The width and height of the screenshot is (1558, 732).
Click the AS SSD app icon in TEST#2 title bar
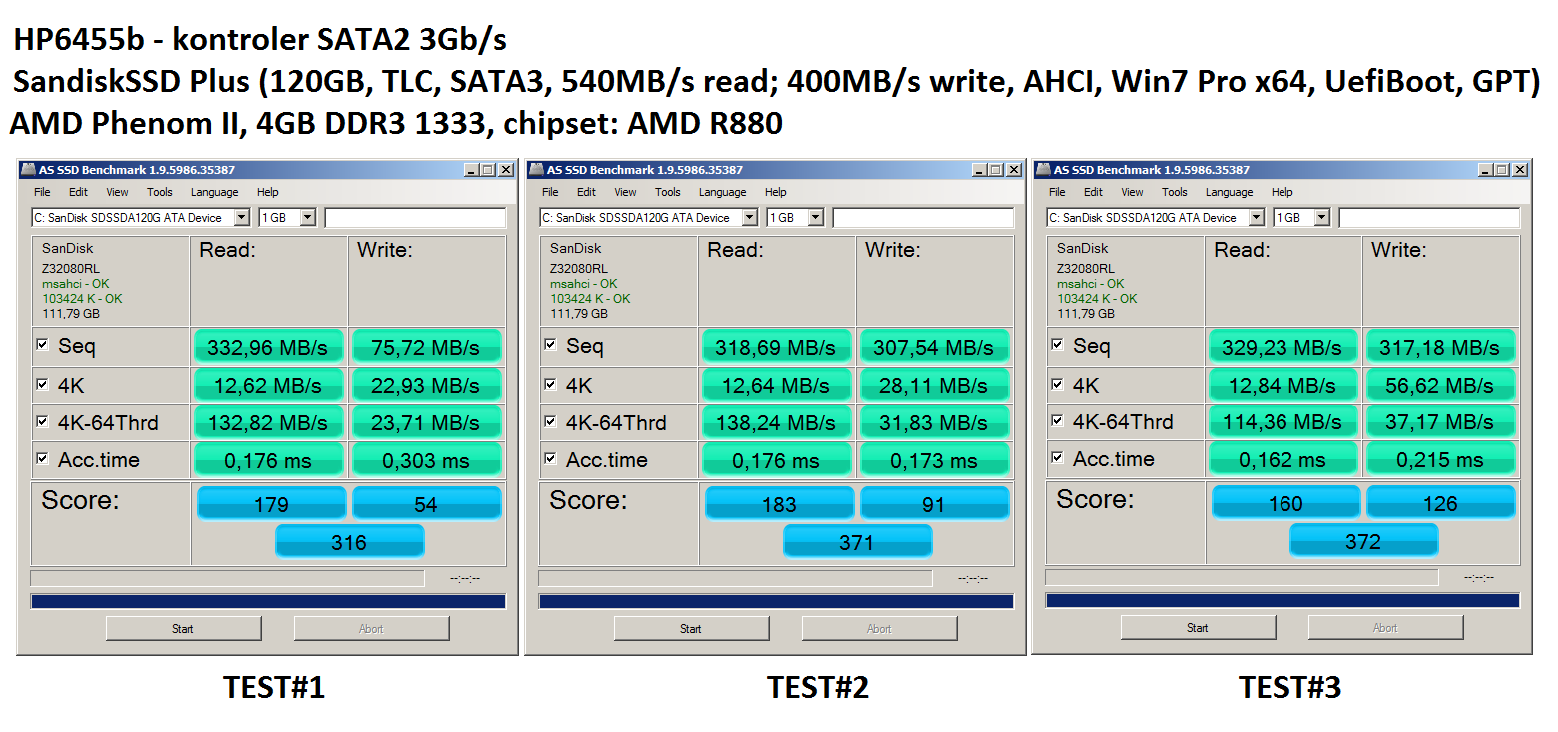[537, 170]
